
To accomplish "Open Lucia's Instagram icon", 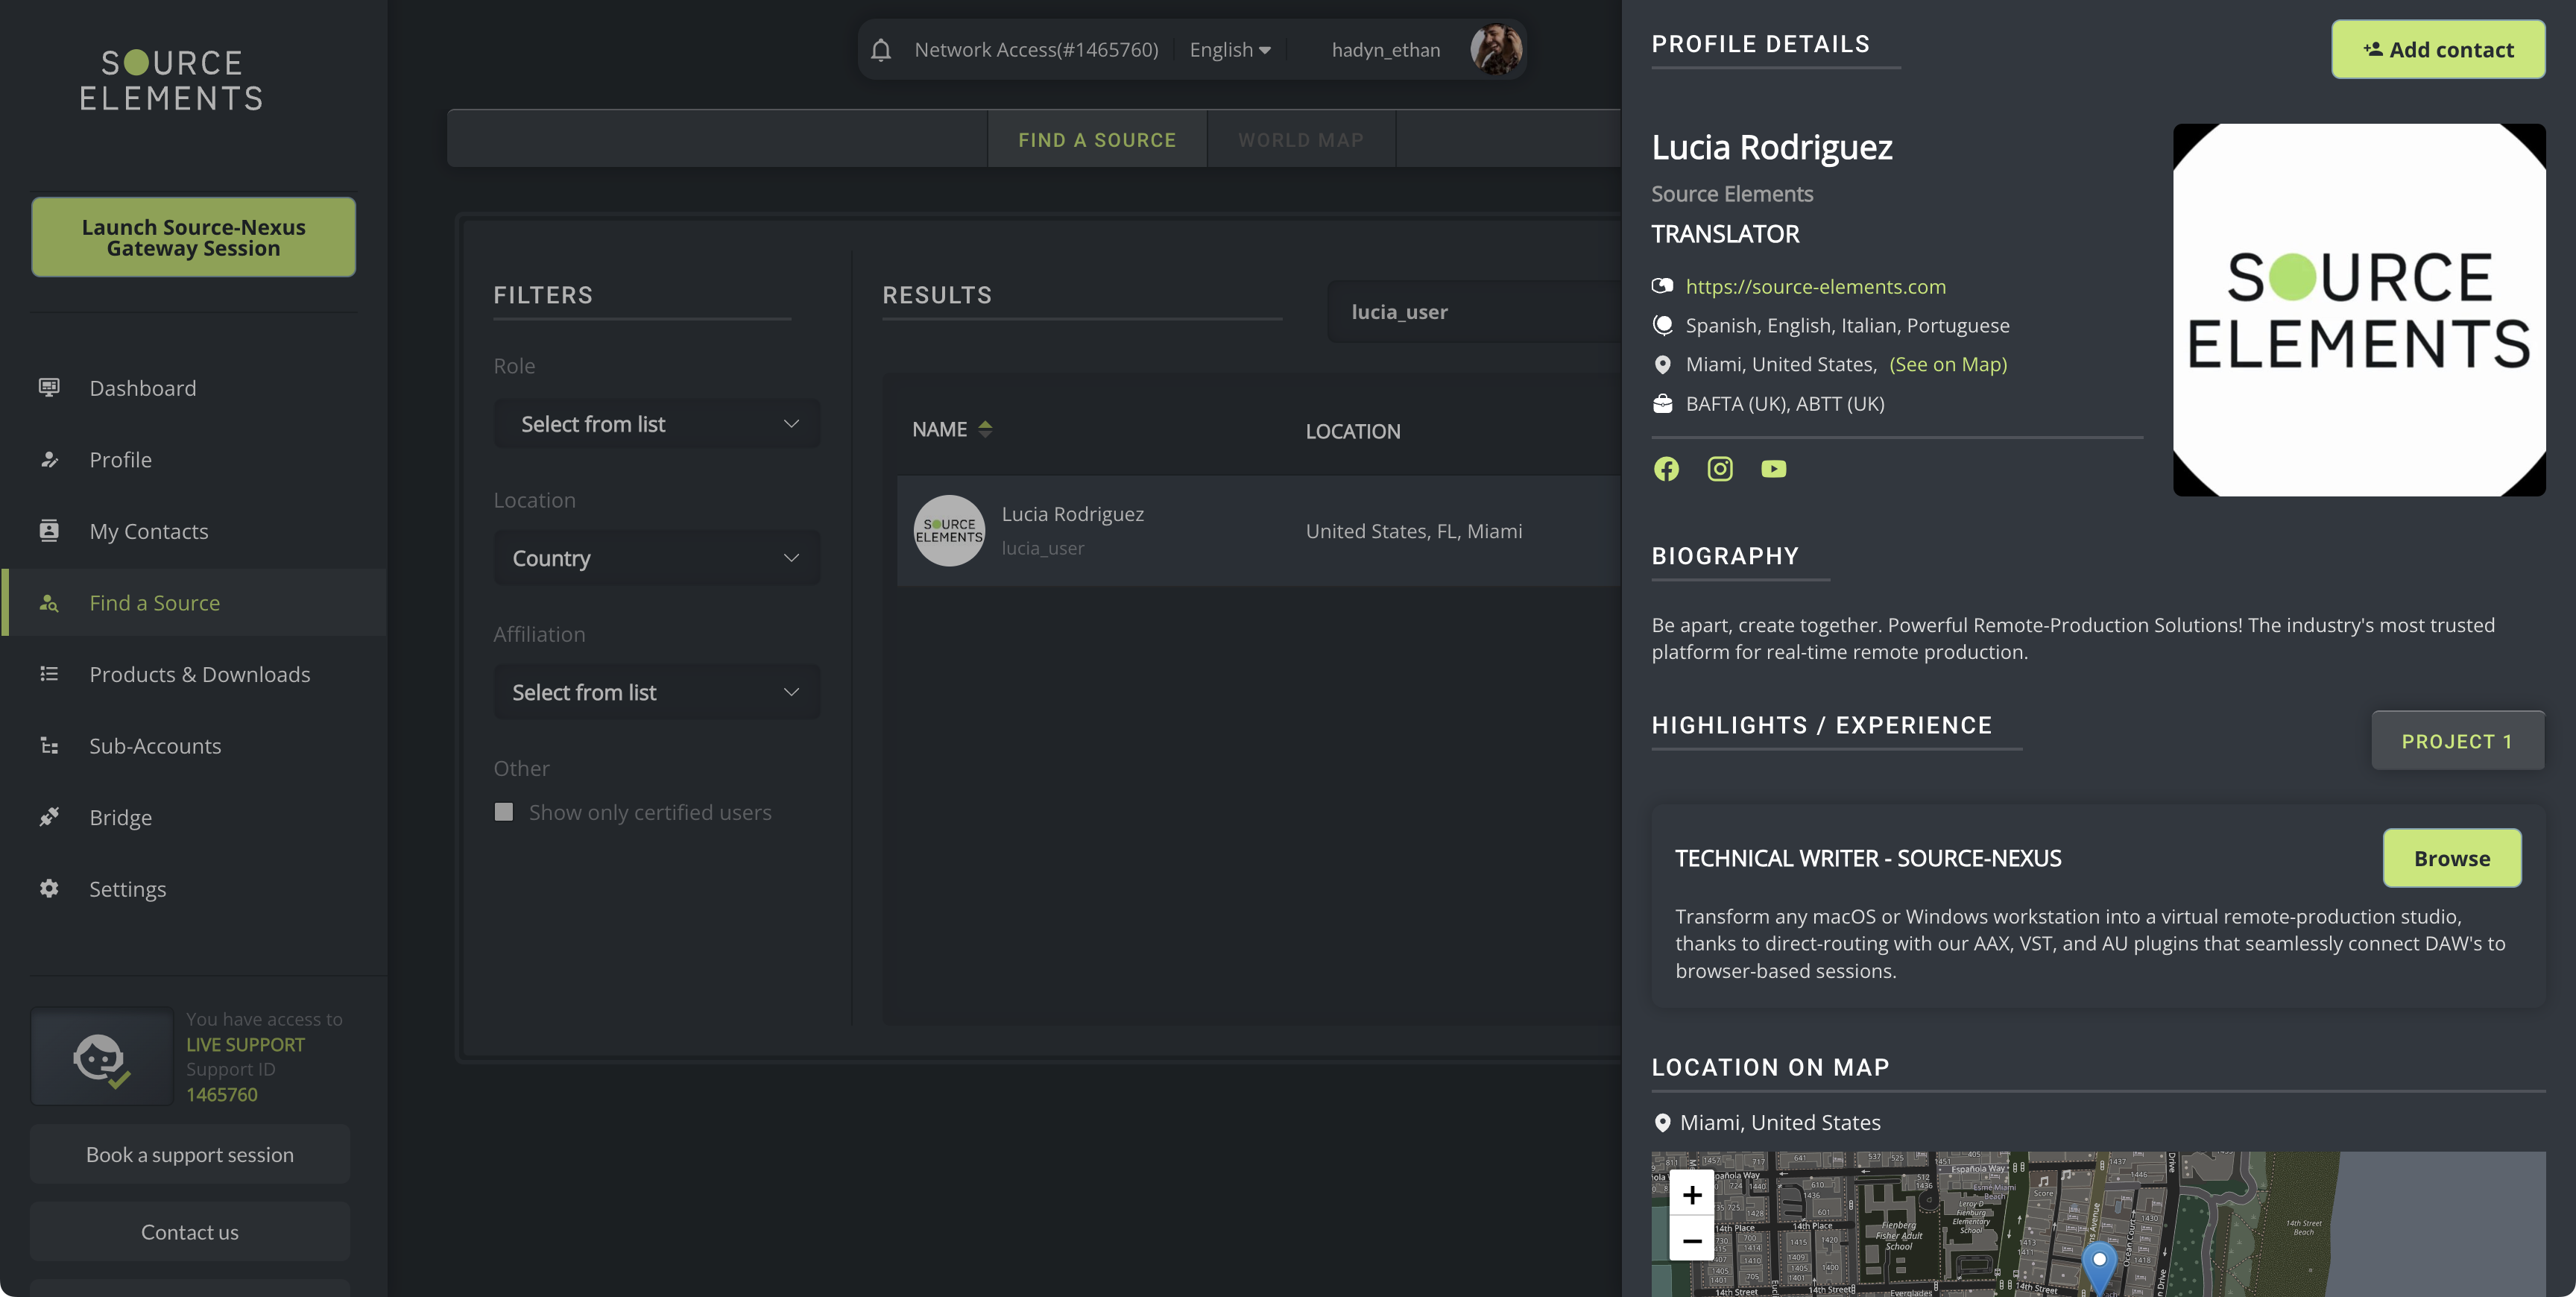I will point(1719,469).
